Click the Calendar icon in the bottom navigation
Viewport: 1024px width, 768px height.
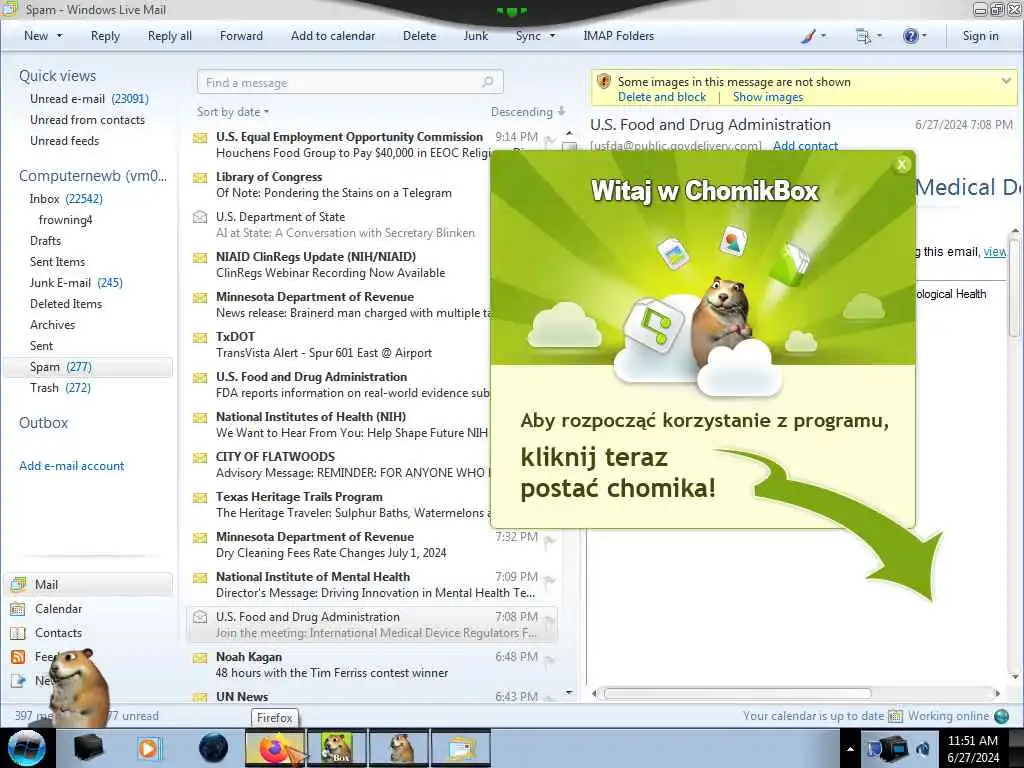tap(18, 609)
